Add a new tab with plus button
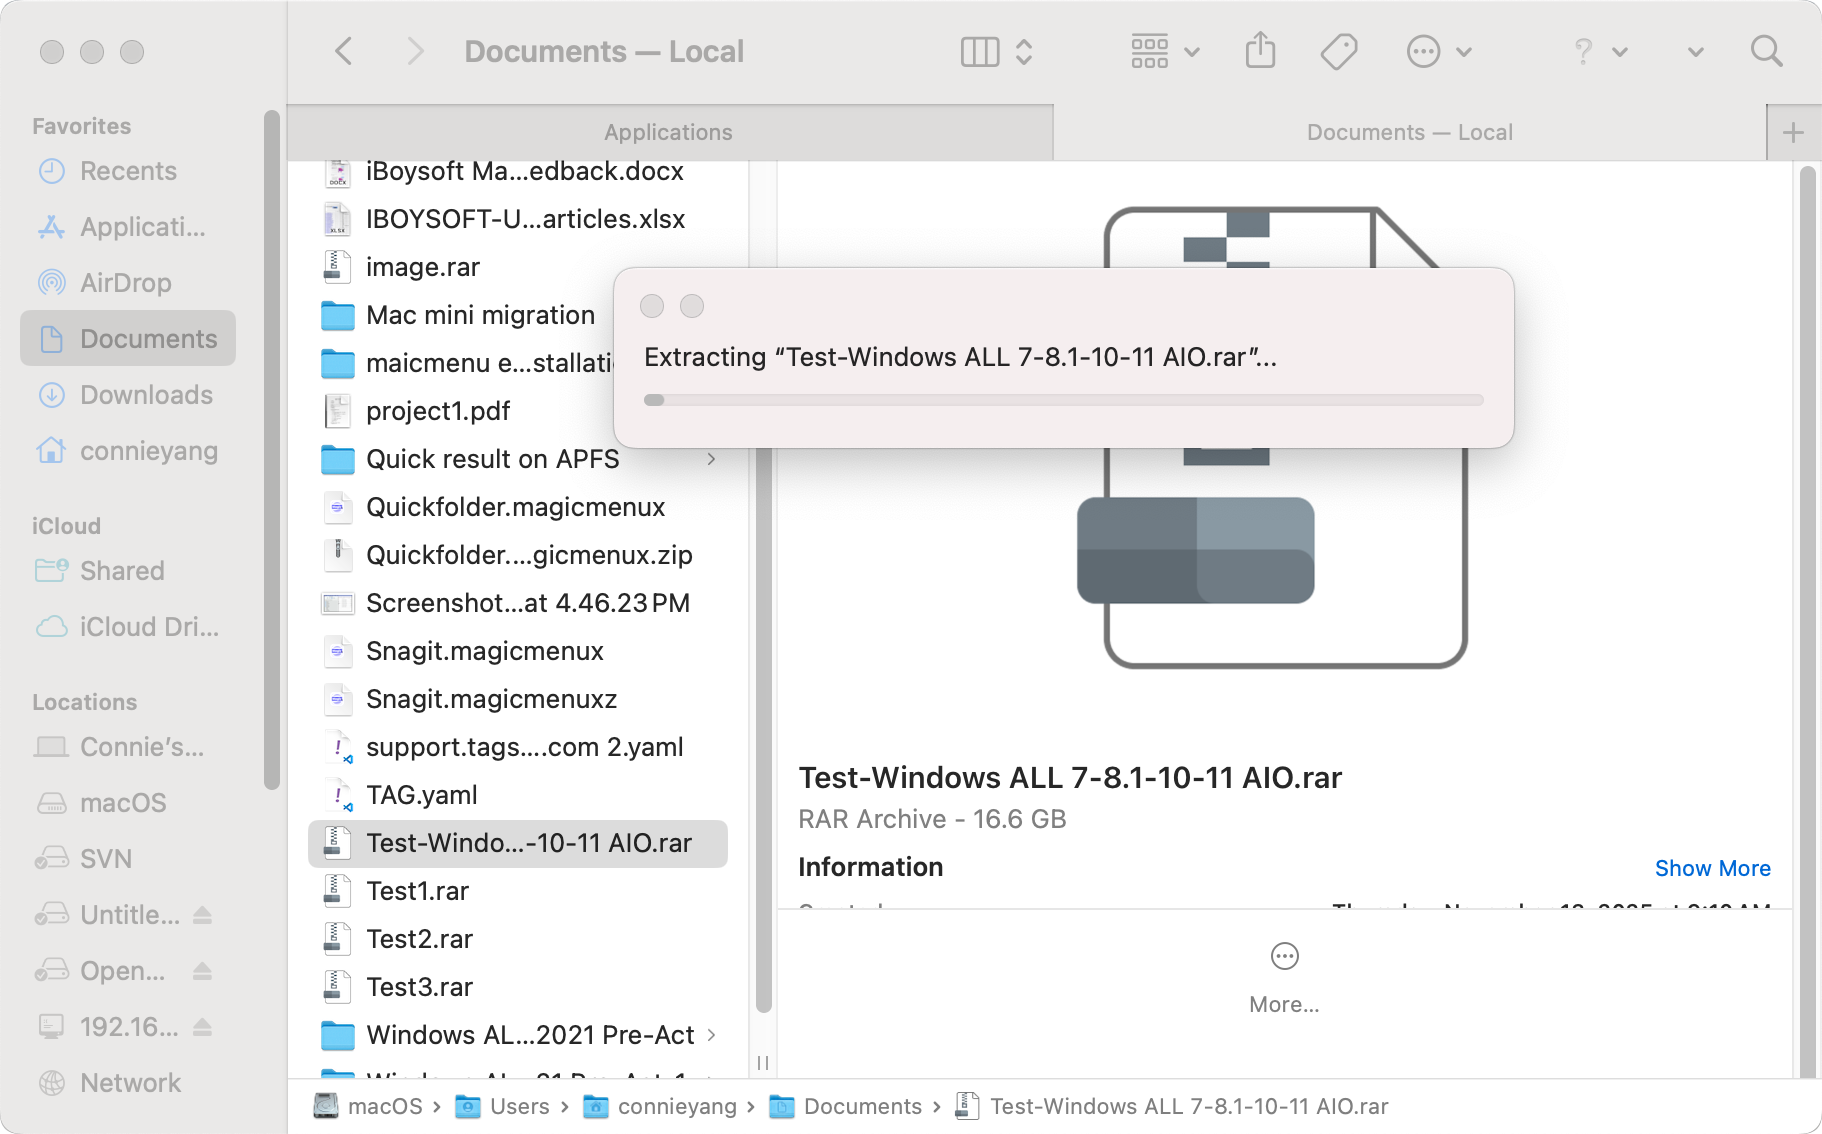 (1793, 133)
